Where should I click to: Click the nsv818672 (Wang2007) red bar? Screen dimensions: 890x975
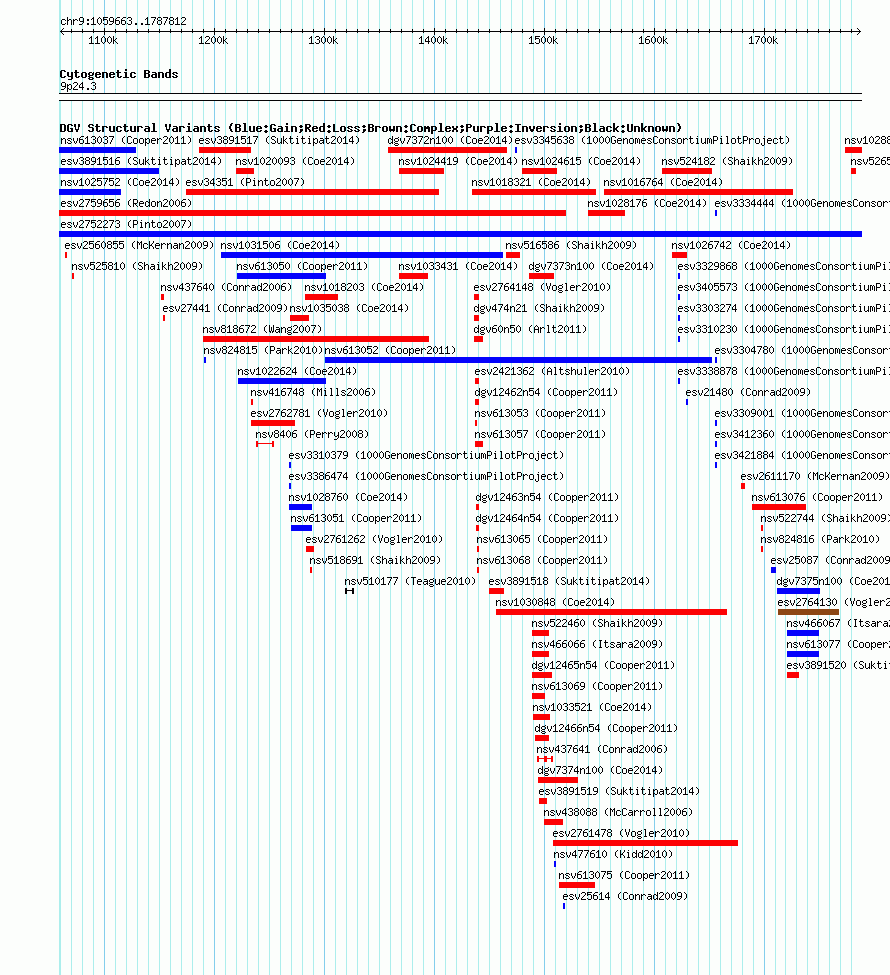click(315, 339)
